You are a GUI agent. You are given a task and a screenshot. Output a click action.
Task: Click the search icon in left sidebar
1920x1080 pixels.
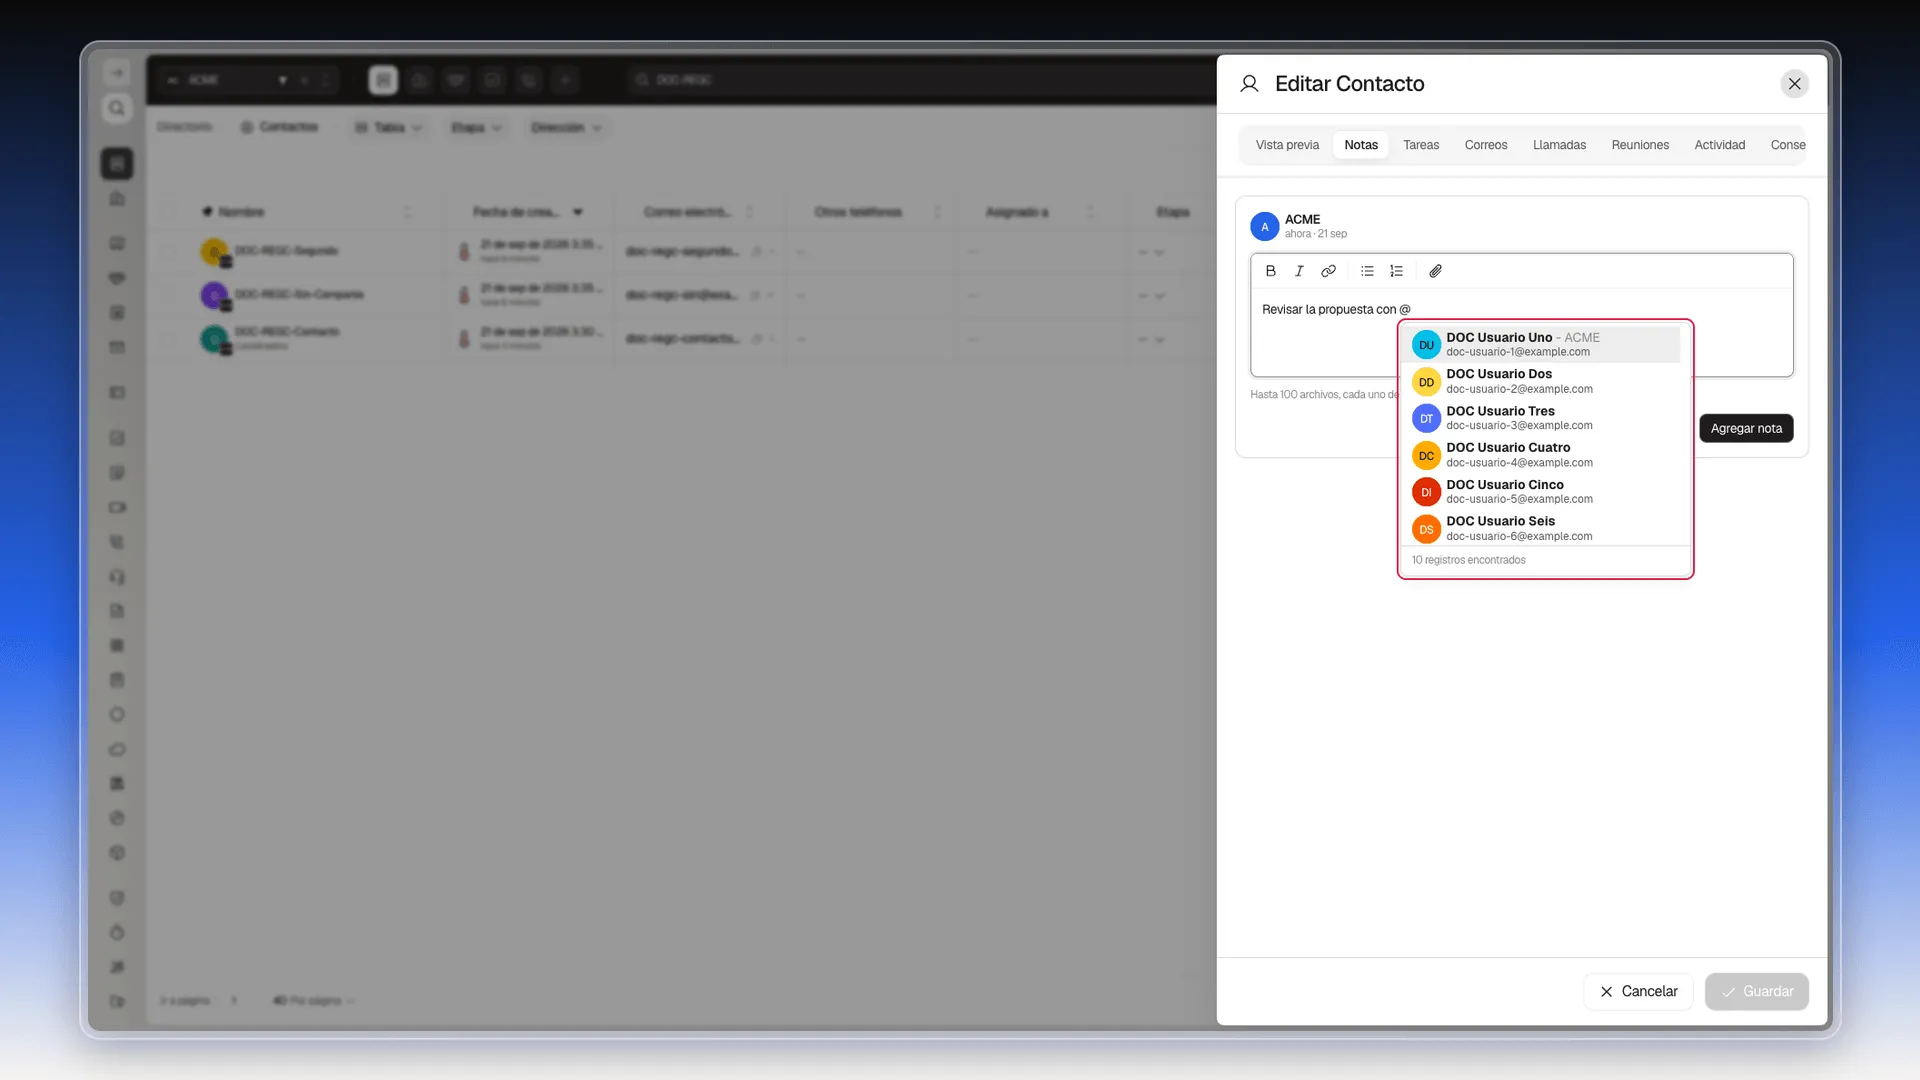point(117,108)
